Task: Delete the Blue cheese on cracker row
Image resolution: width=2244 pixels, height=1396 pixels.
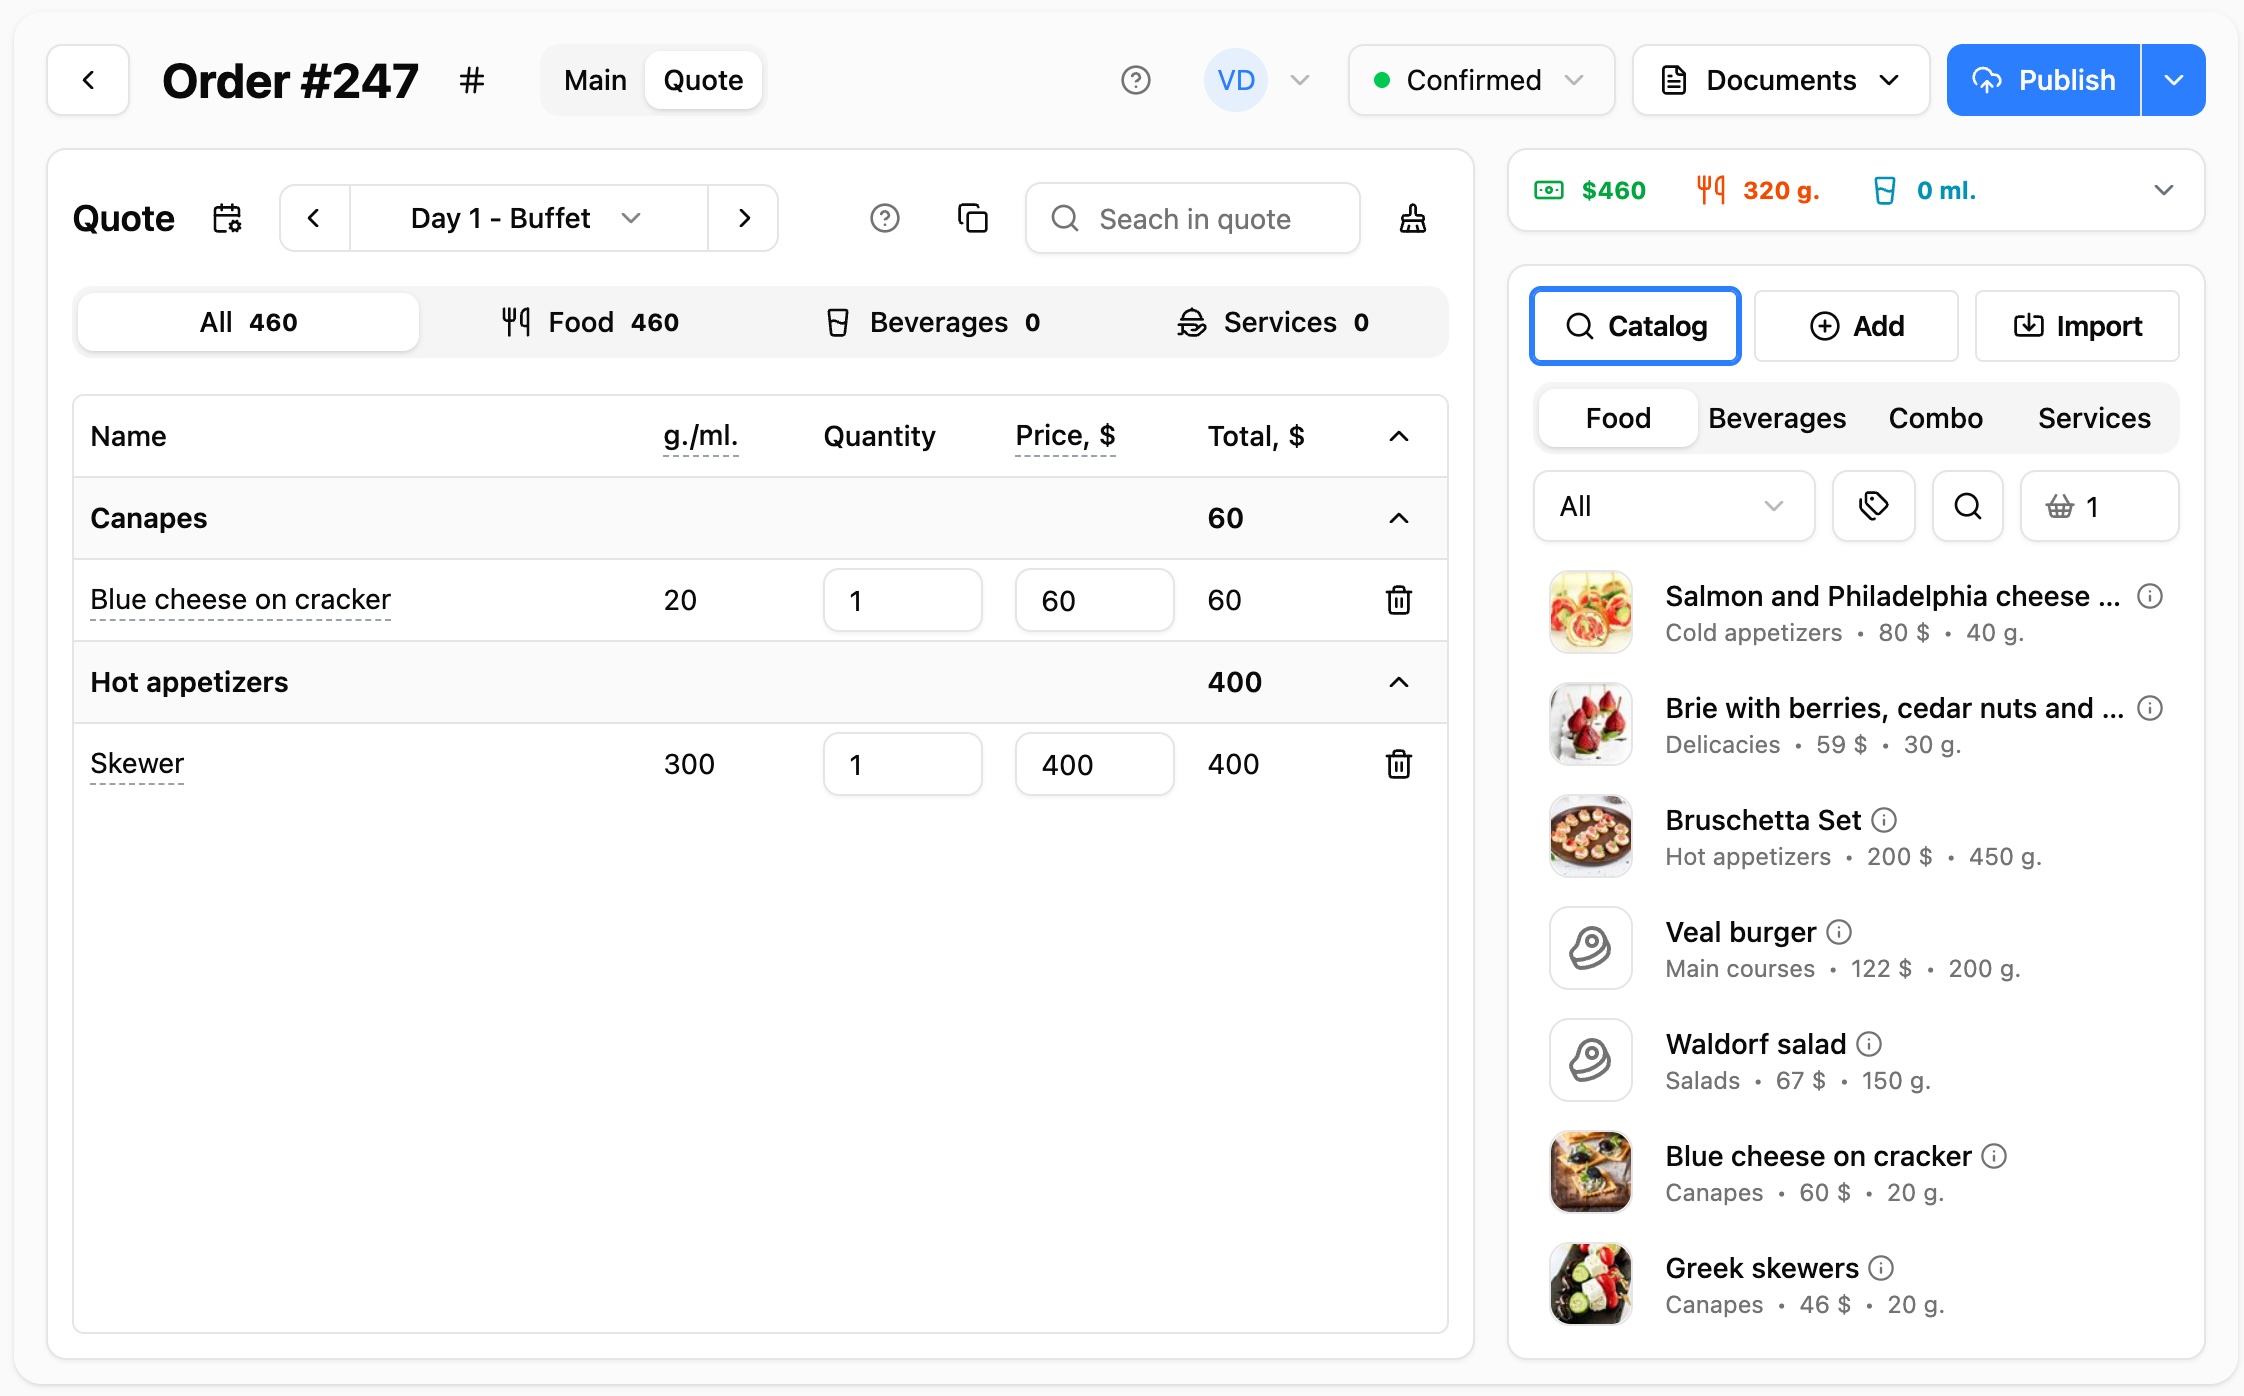Action: point(1399,600)
